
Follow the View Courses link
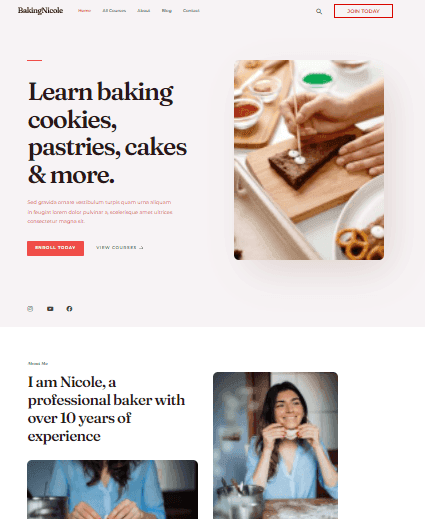point(119,248)
